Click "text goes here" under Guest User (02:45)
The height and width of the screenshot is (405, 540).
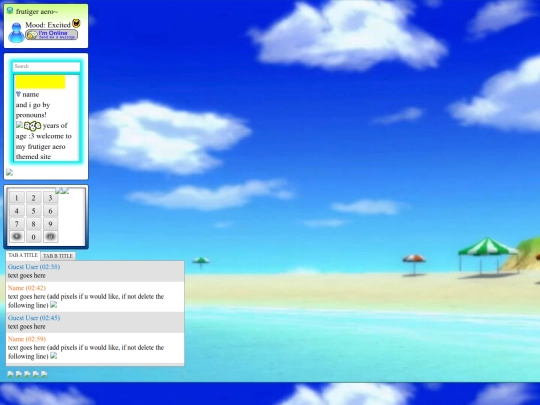coord(27,326)
